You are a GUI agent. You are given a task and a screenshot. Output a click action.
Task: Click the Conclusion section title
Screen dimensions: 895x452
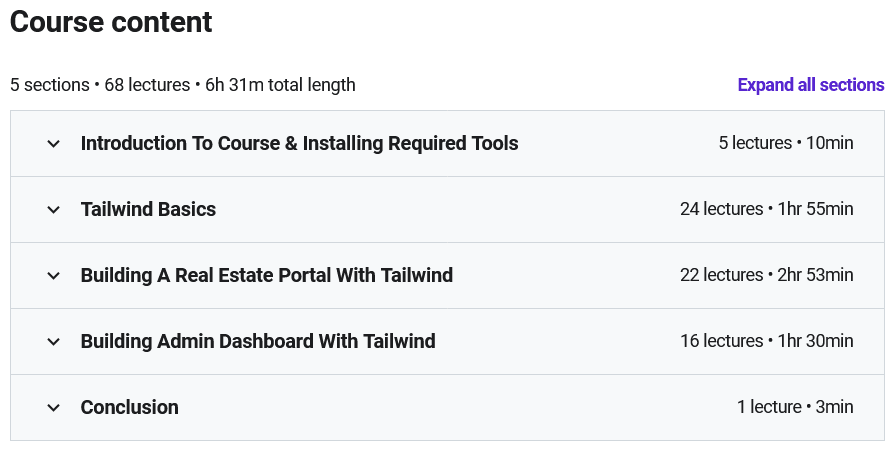[130, 407]
